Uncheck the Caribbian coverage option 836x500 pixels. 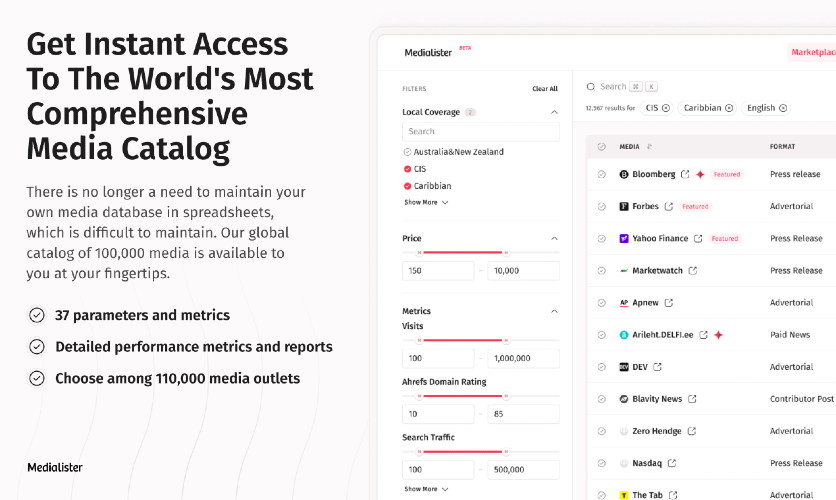point(407,186)
